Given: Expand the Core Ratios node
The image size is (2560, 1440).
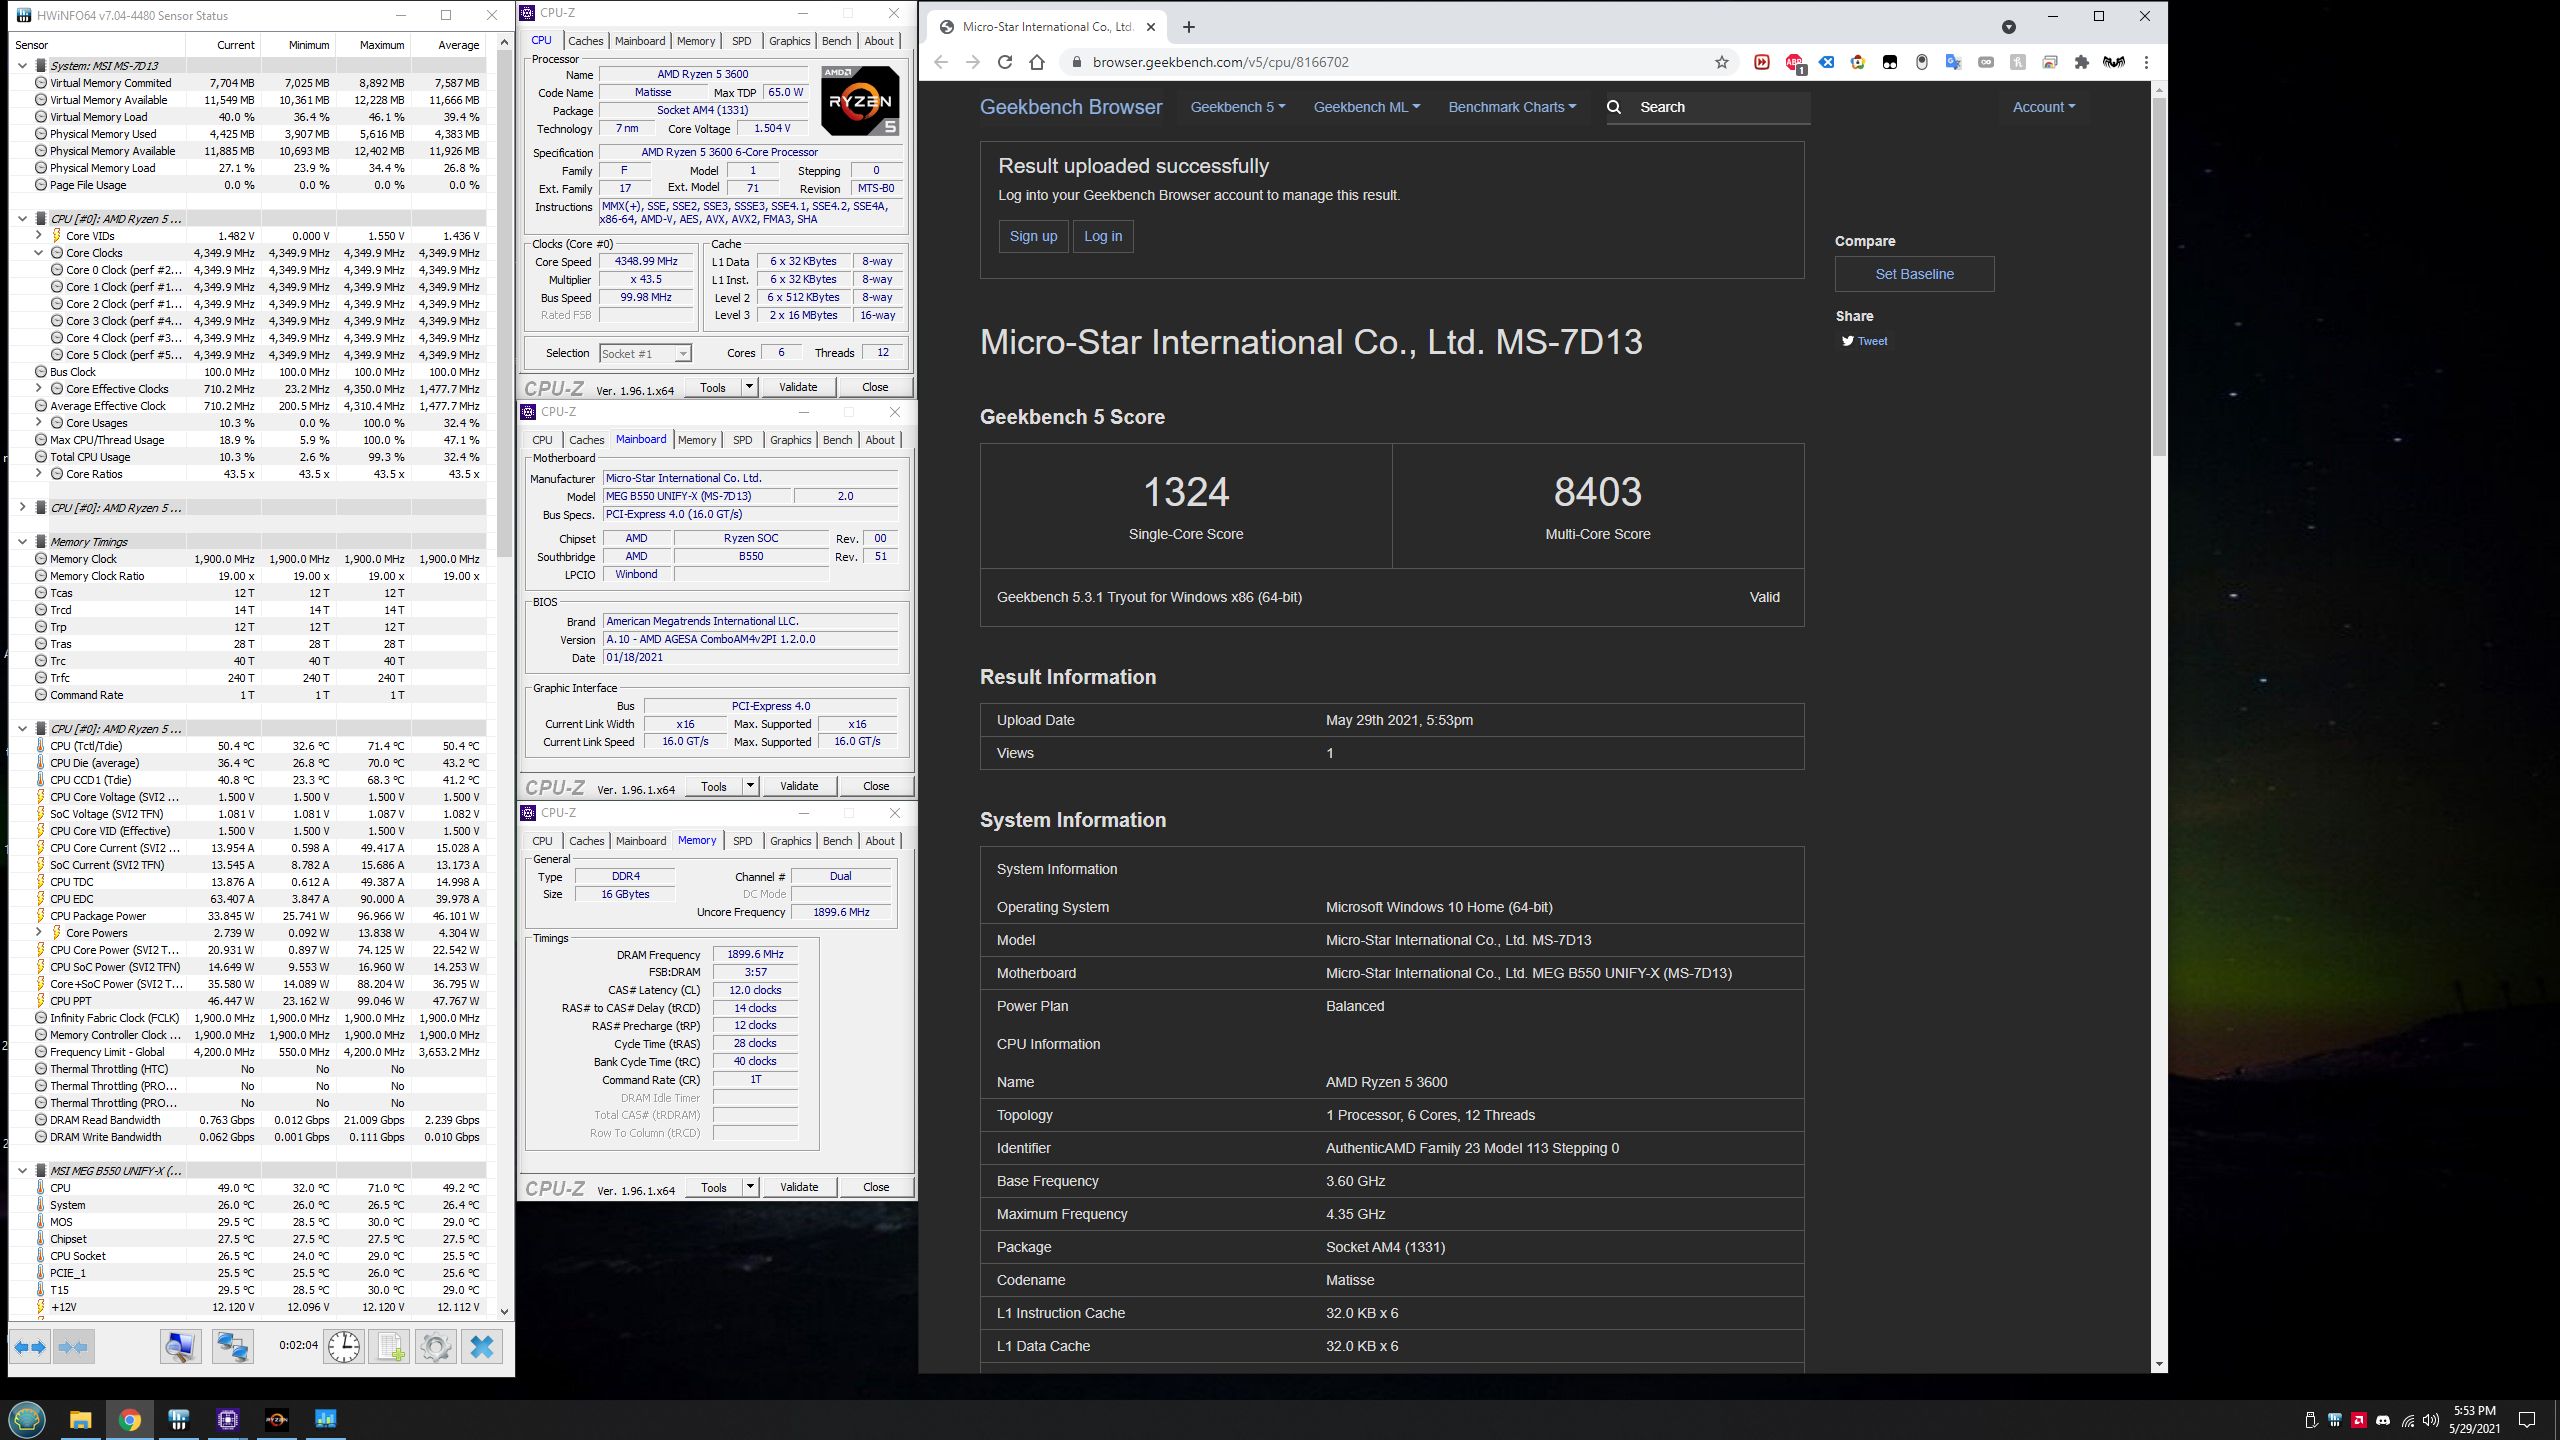Looking at the screenshot, I should (x=38, y=474).
